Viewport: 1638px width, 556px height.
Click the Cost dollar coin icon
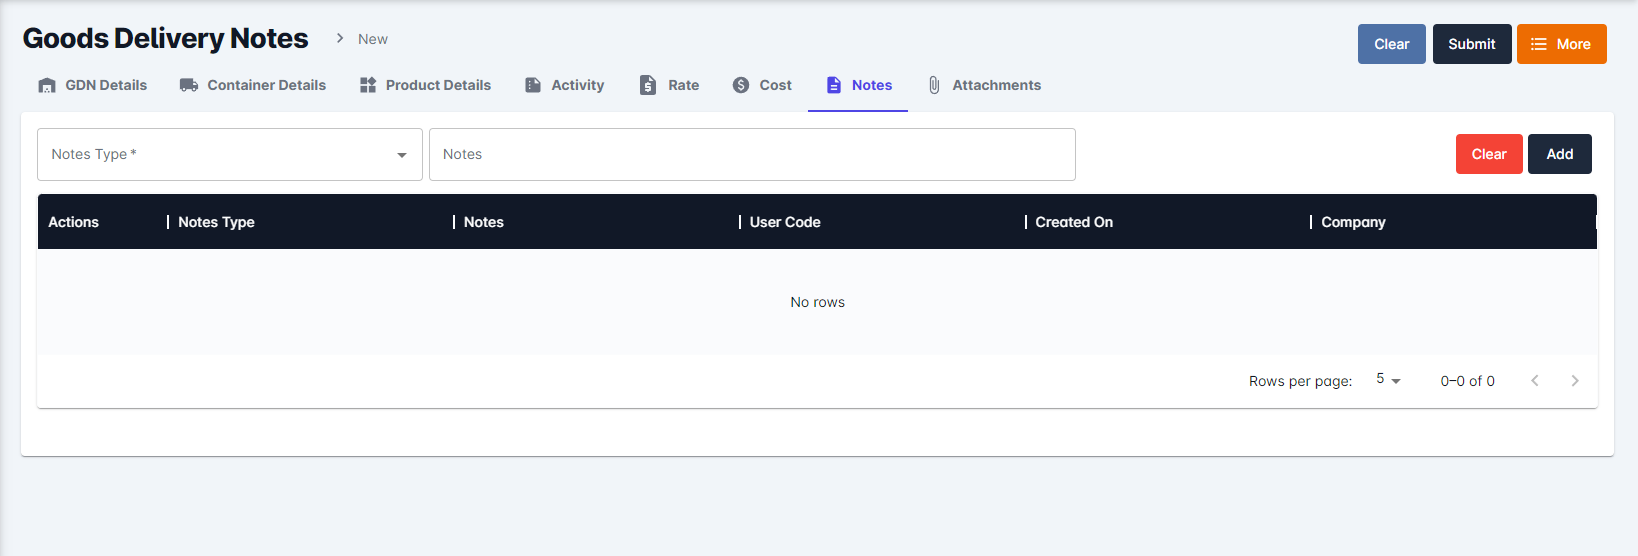(741, 85)
